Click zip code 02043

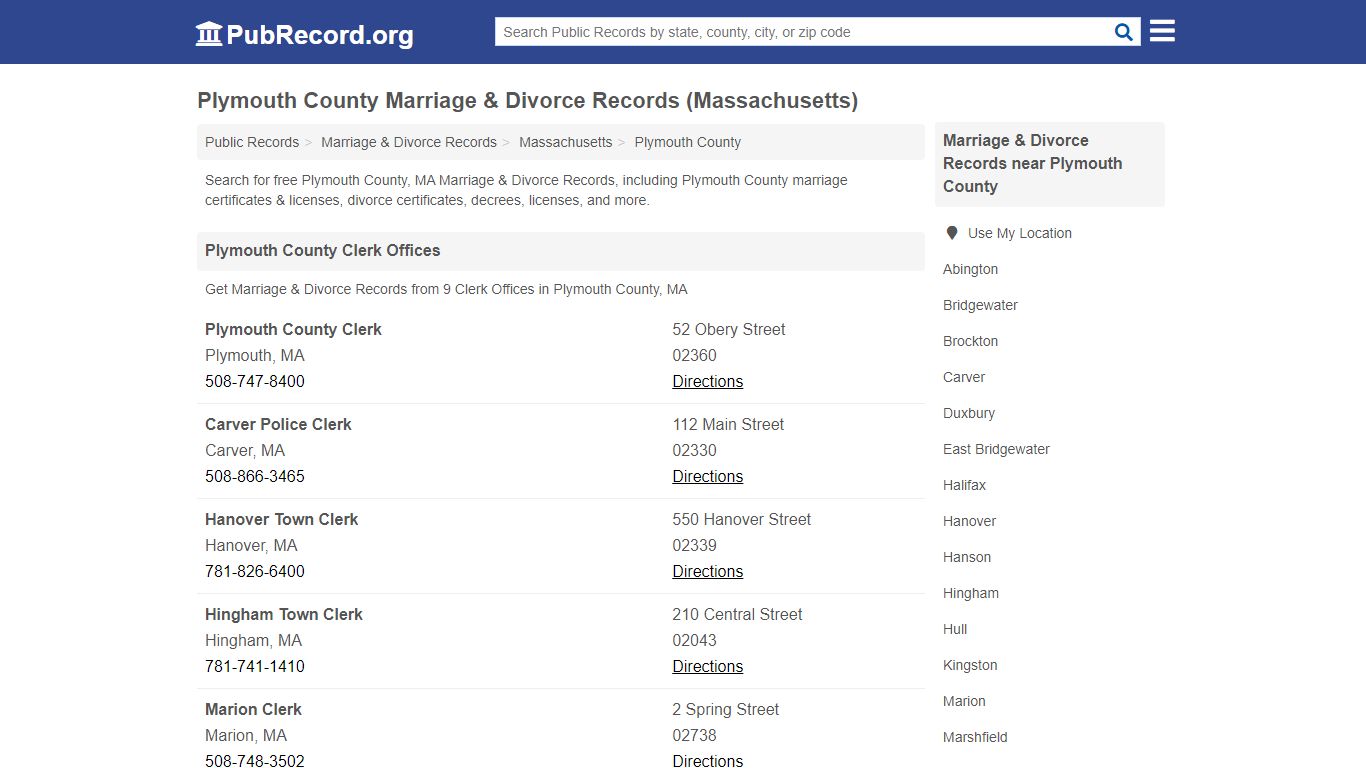[x=694, y=640]
